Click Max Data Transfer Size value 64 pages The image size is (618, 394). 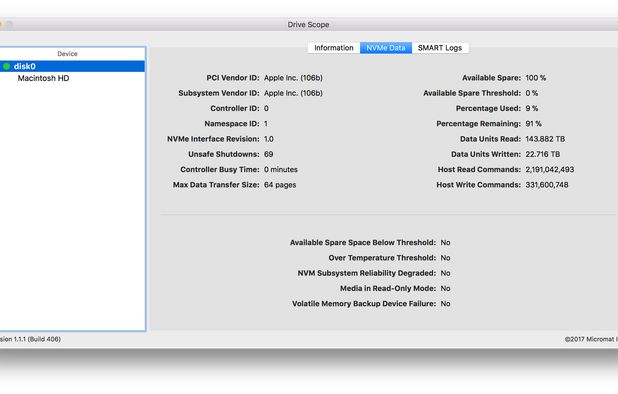tap(280, 185)
